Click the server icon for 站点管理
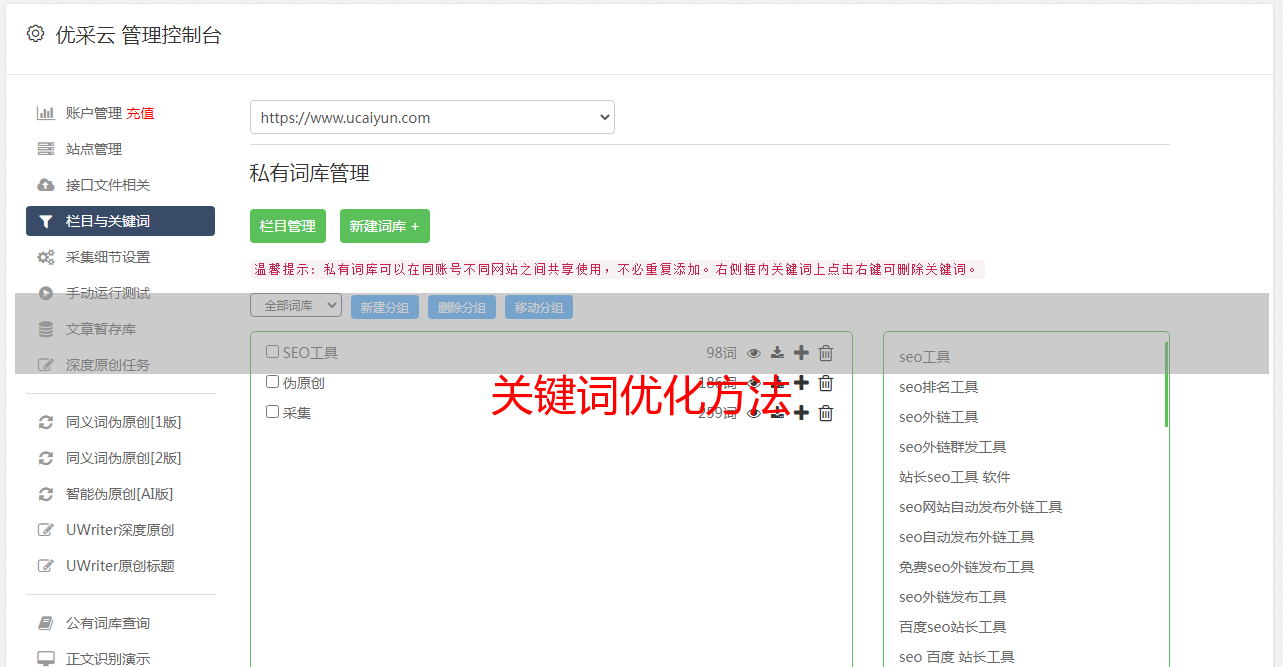Image resolution: width=1283 pixels, height=667 pixels. 46,149
